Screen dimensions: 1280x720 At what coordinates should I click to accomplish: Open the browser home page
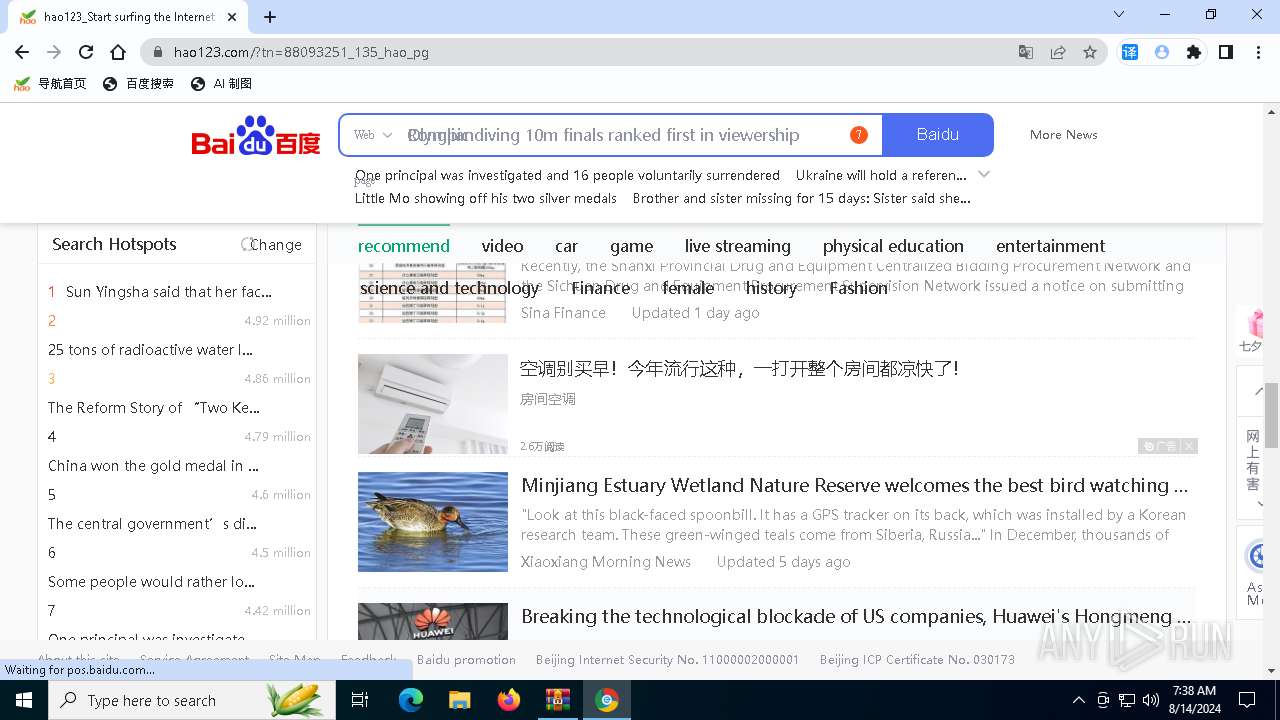click(x=118, y=52)
